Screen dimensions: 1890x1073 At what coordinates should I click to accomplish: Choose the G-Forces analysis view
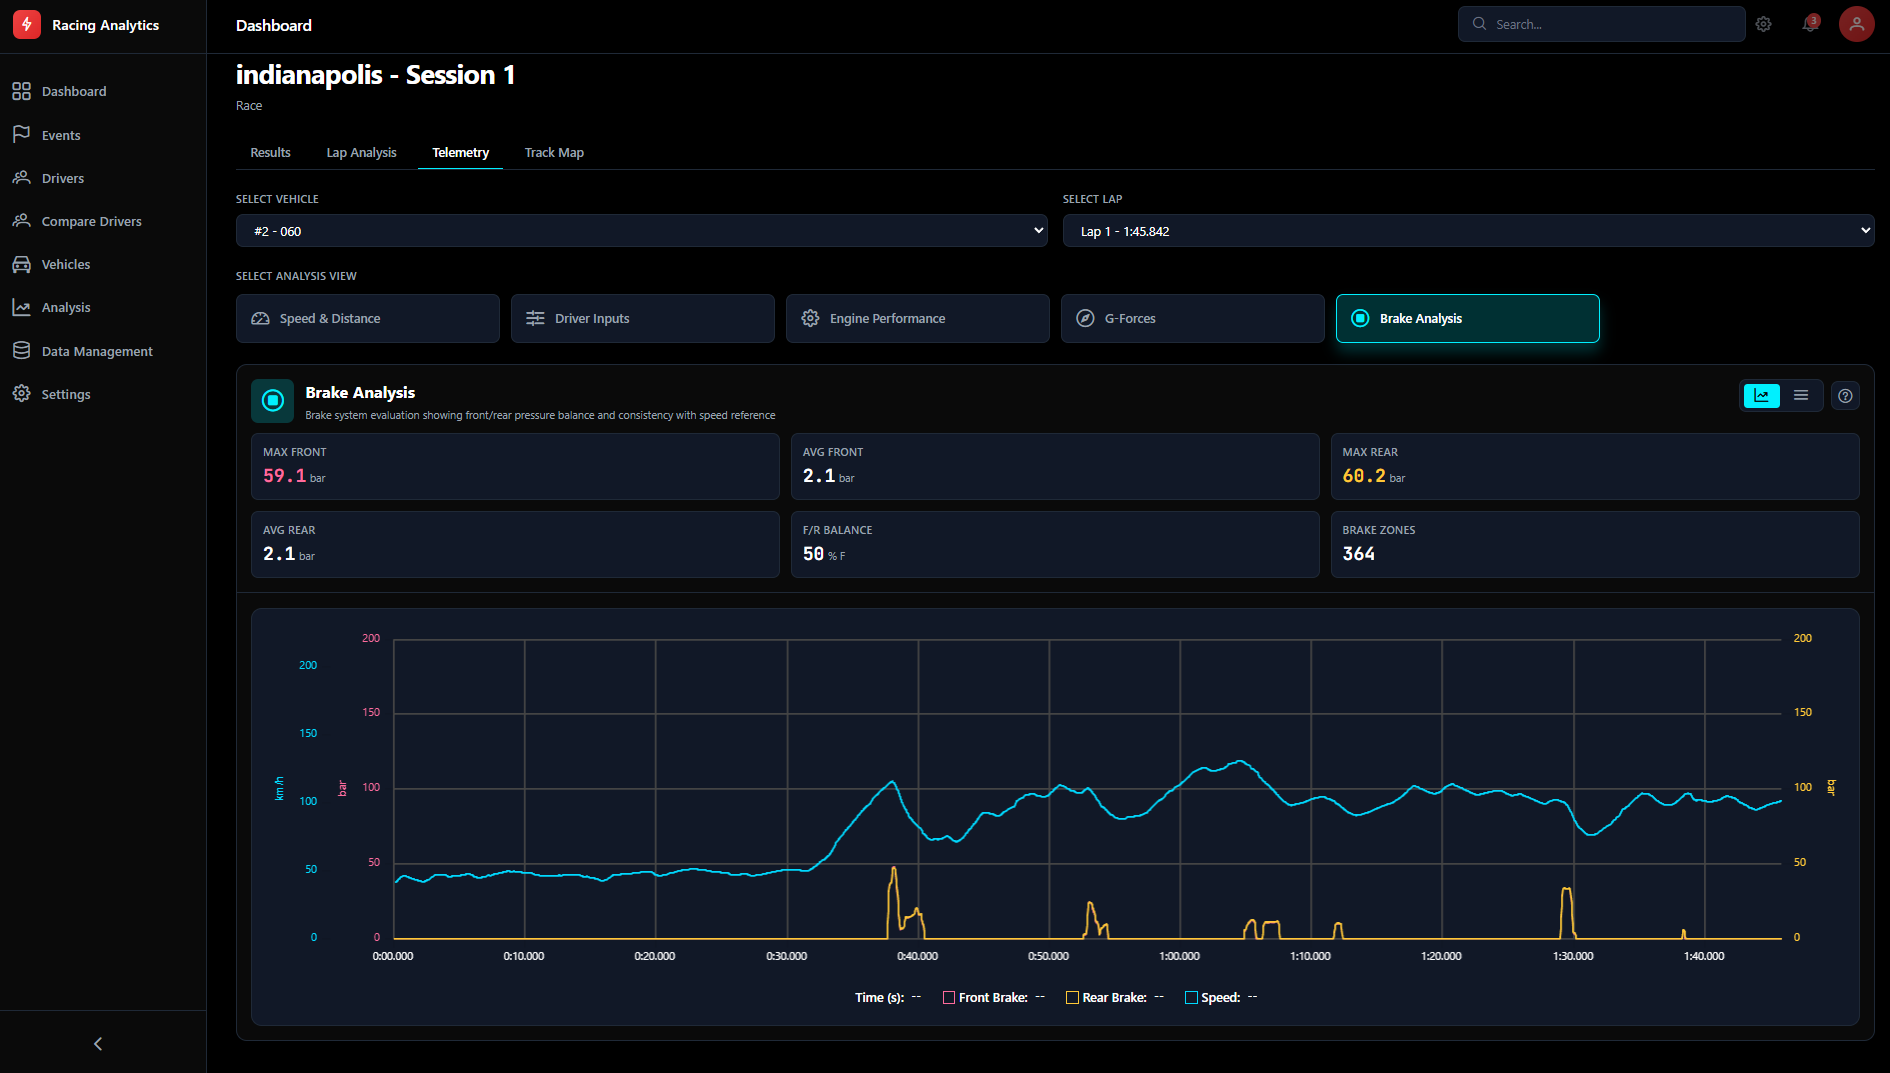[1193, 318]
